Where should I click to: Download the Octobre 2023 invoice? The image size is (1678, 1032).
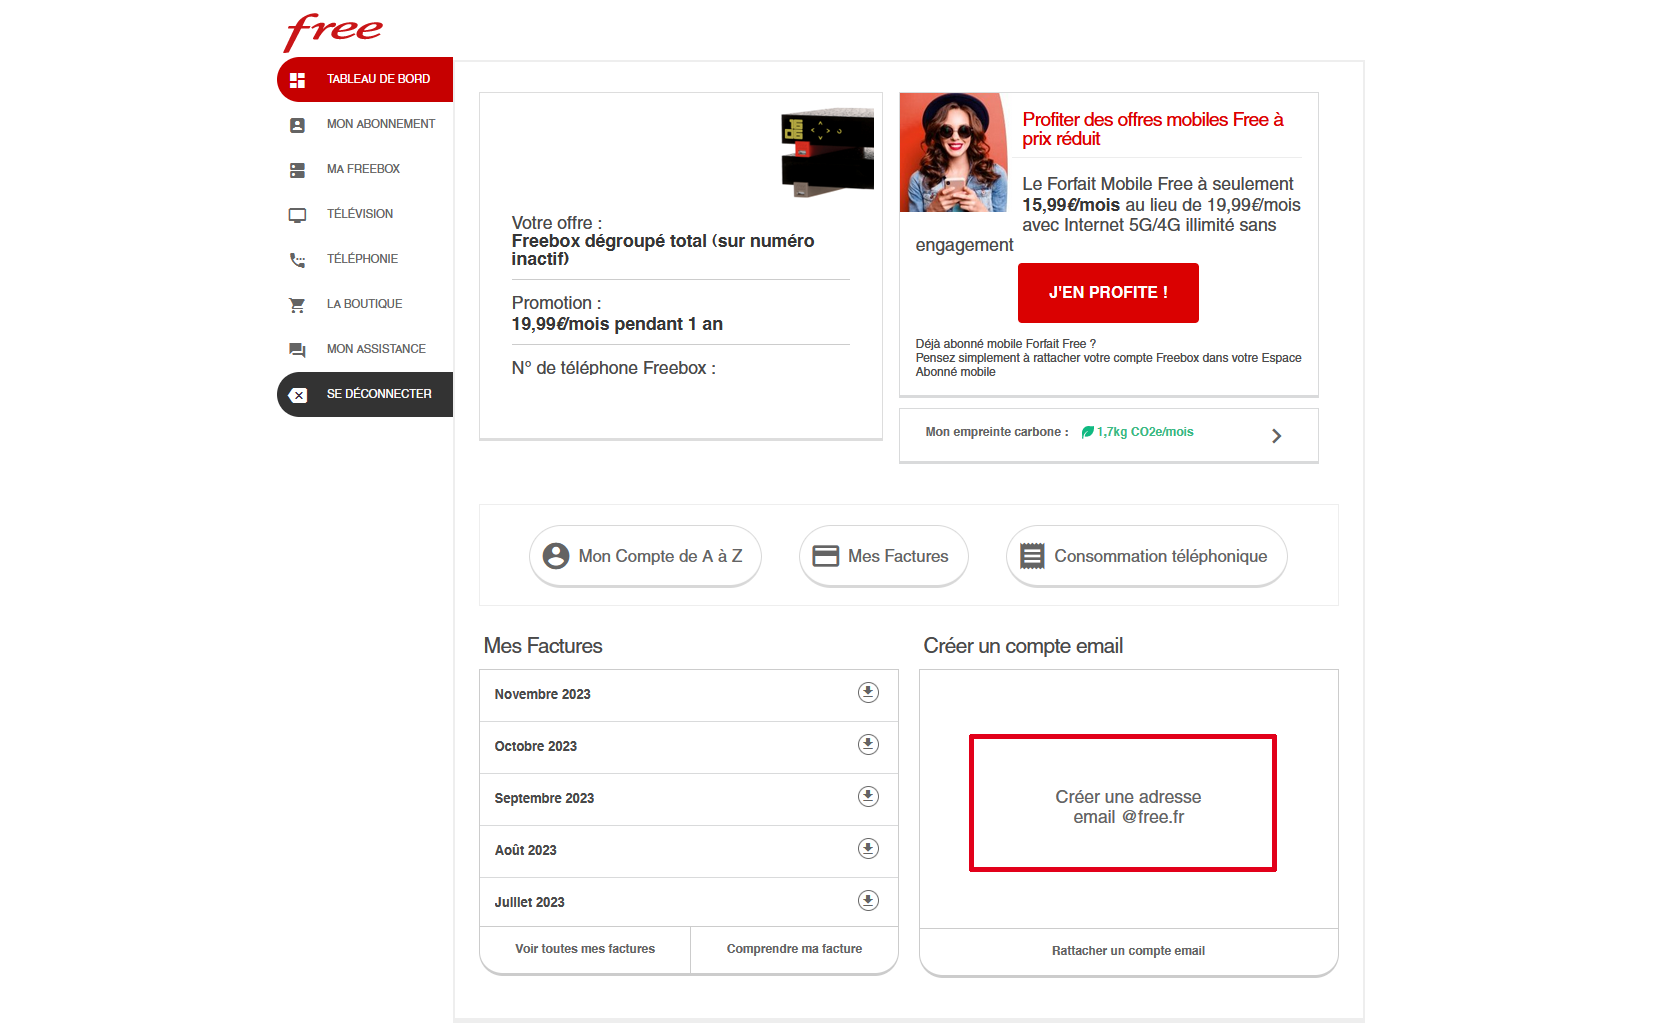[868, 744]
